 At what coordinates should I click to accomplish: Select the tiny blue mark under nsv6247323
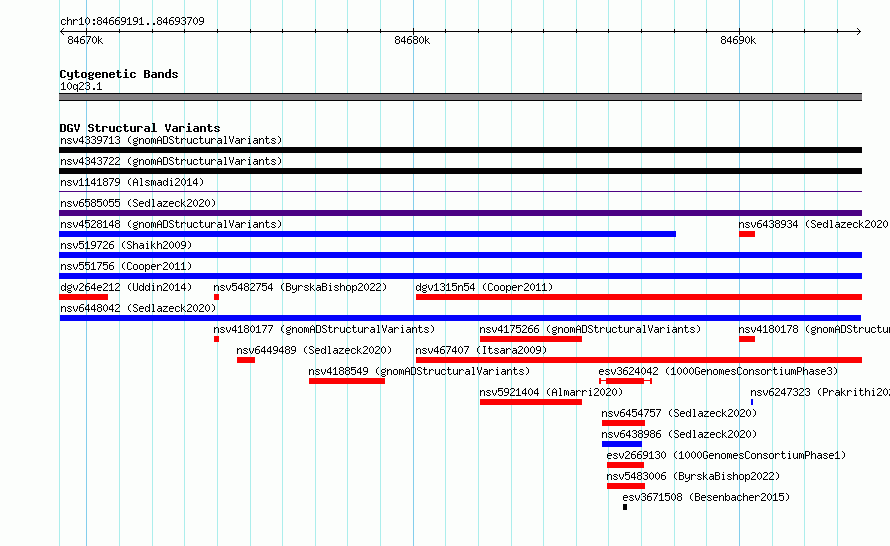coord(752,402)
